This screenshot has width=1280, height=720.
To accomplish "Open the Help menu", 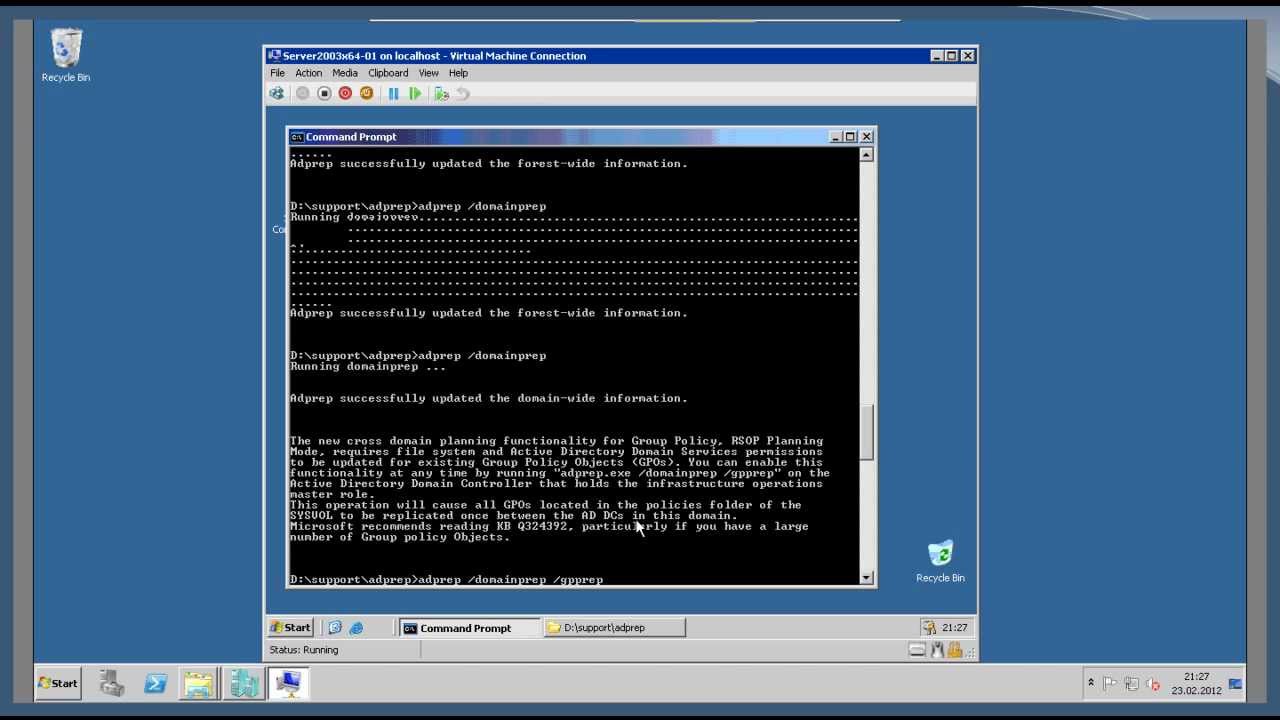I will [458, 73].
